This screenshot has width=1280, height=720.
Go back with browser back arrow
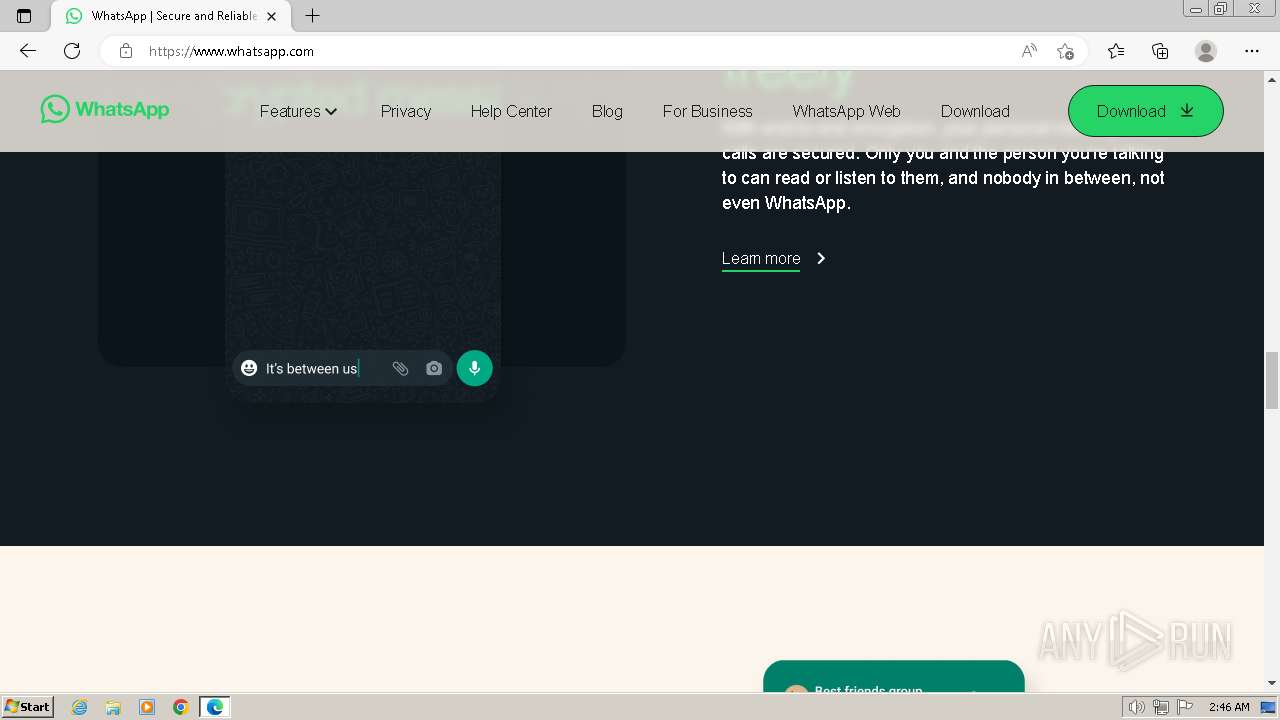click(x=28, y=51)
